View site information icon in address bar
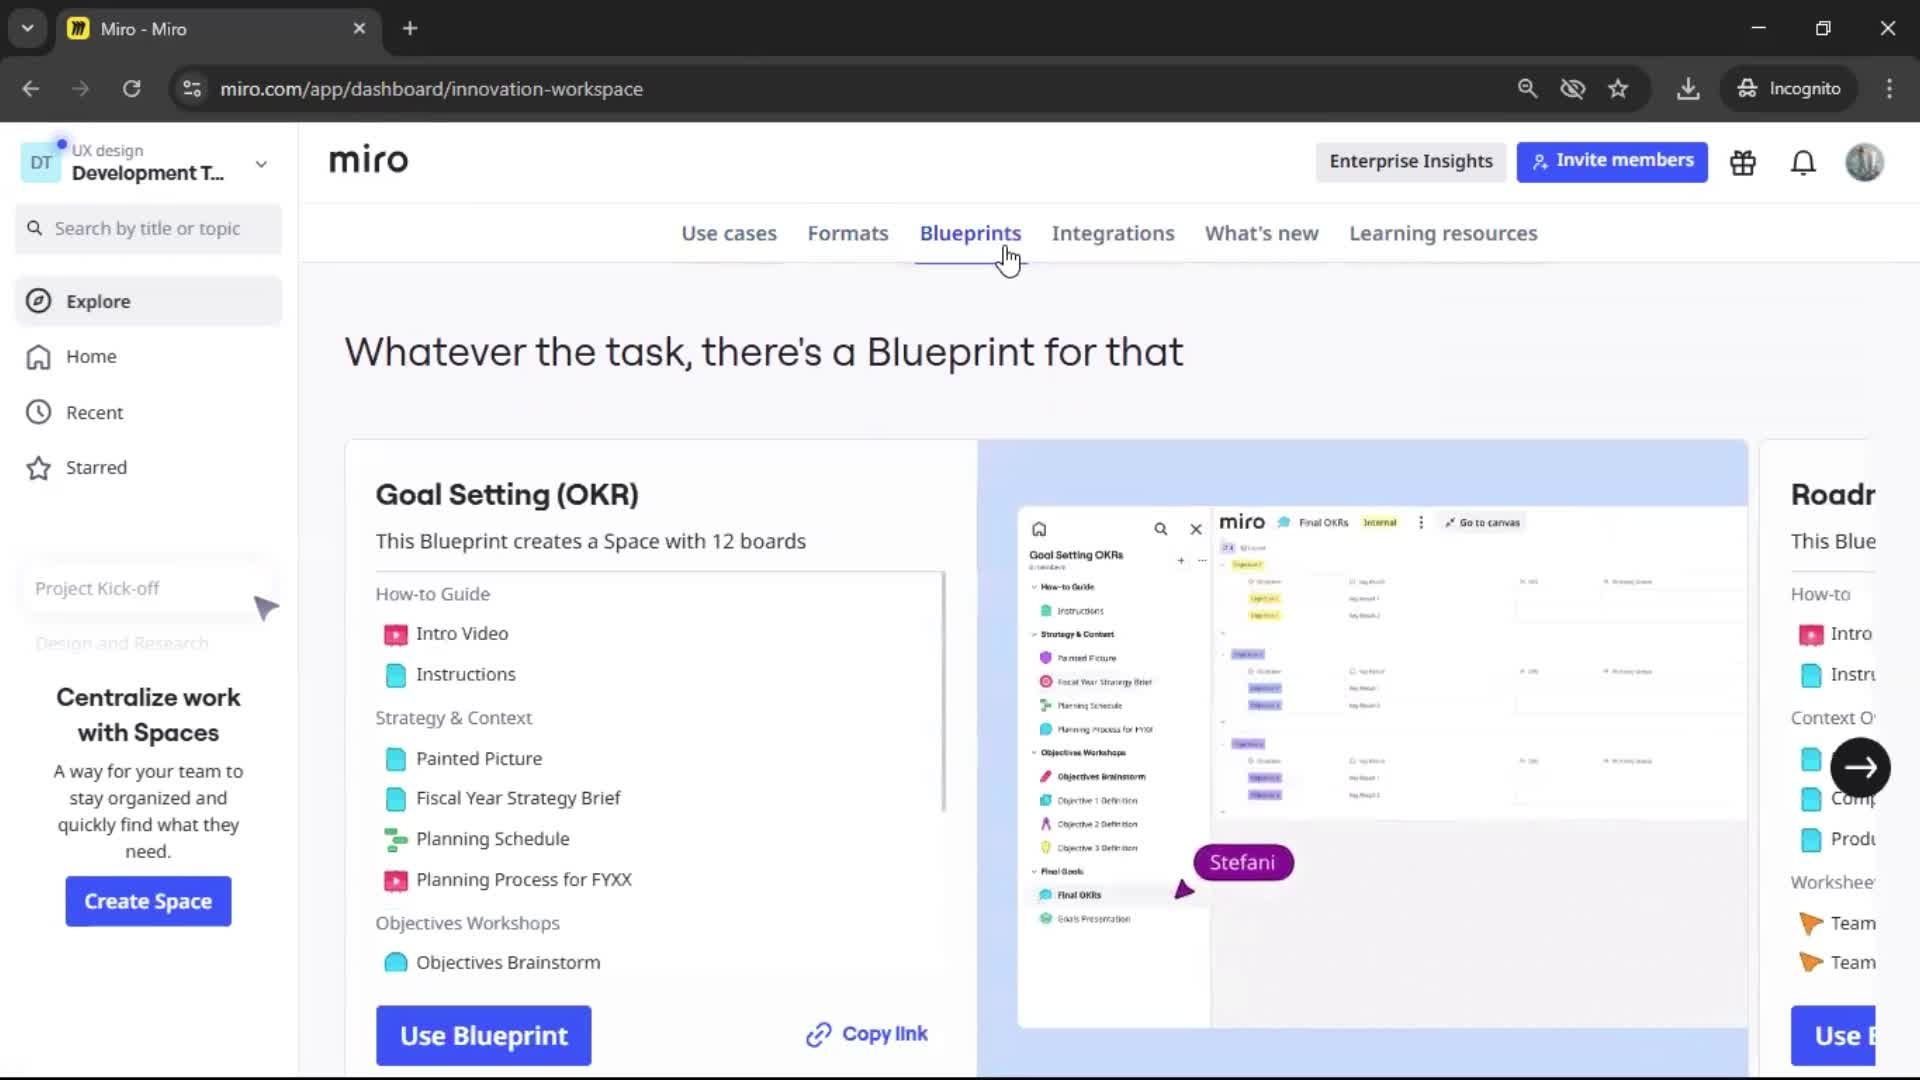This screenshot has height=1080, width=1920. (x=192, y=88)
